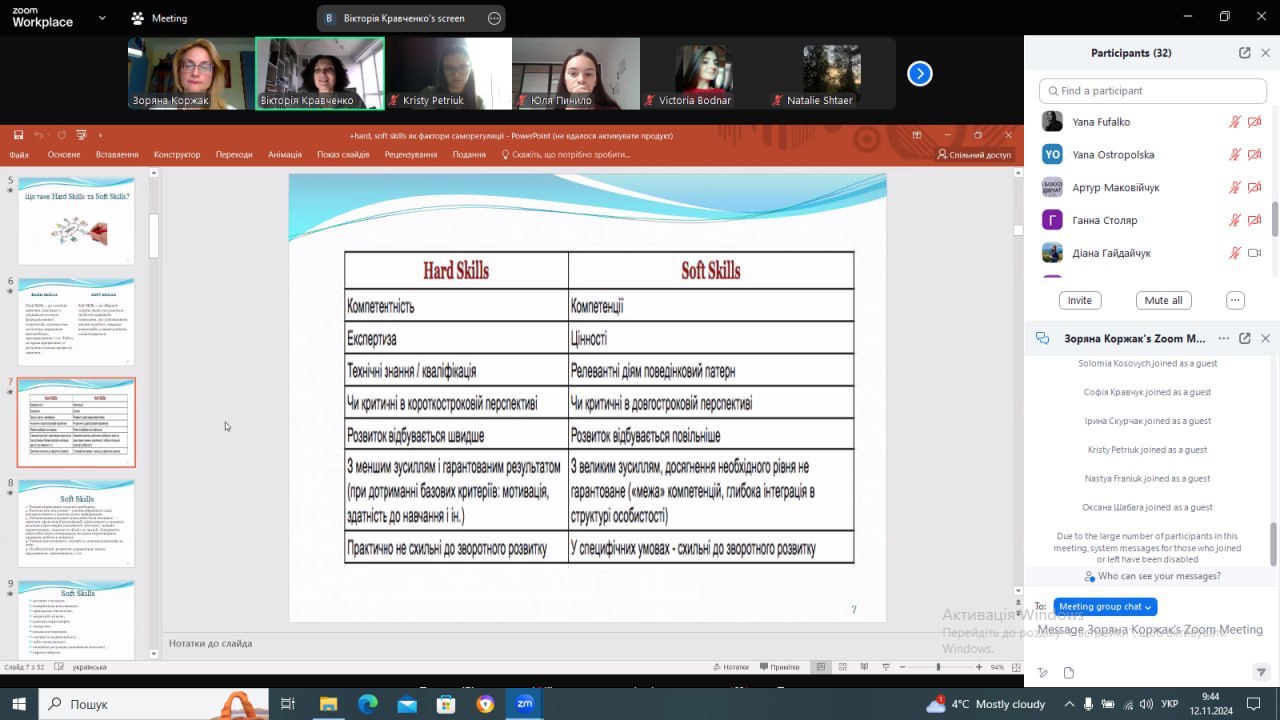Viewport: 1280px width, 720px height.
Task: Pop out the Participants panel
Action: coord(1244,53)
